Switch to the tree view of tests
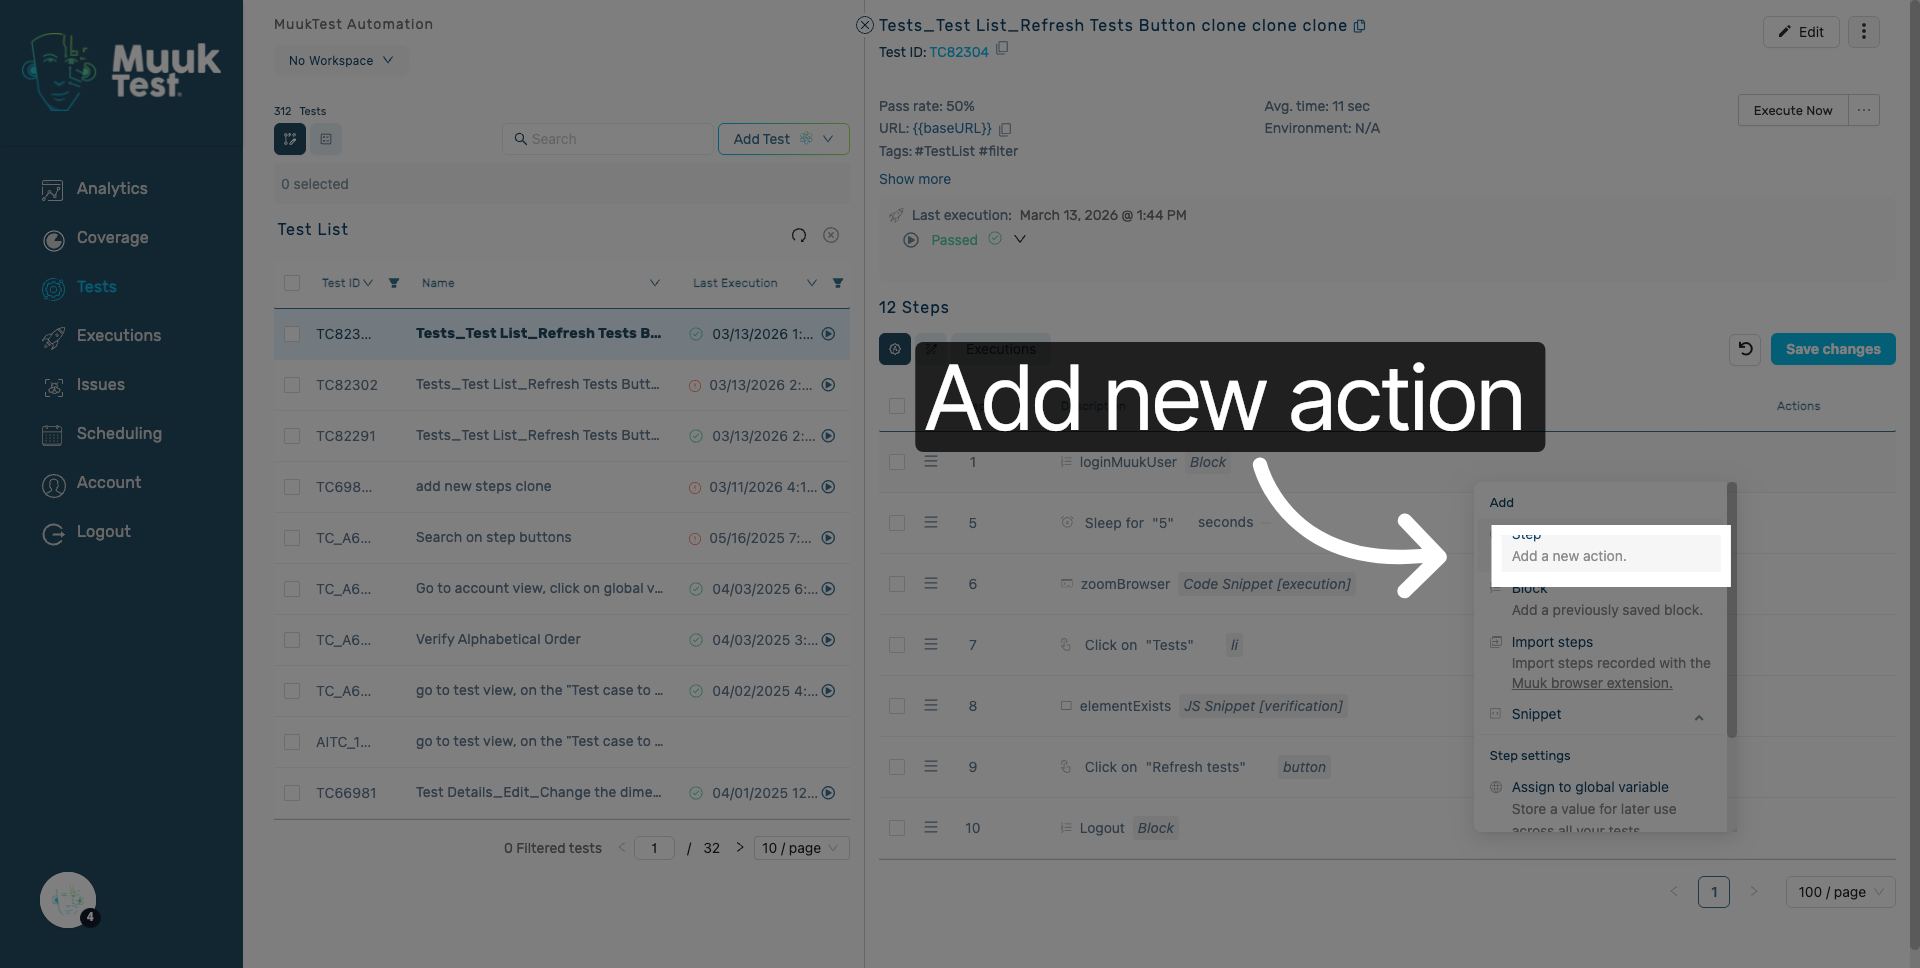The width and height of the screenshot is (1920, 968). point(290,139)
